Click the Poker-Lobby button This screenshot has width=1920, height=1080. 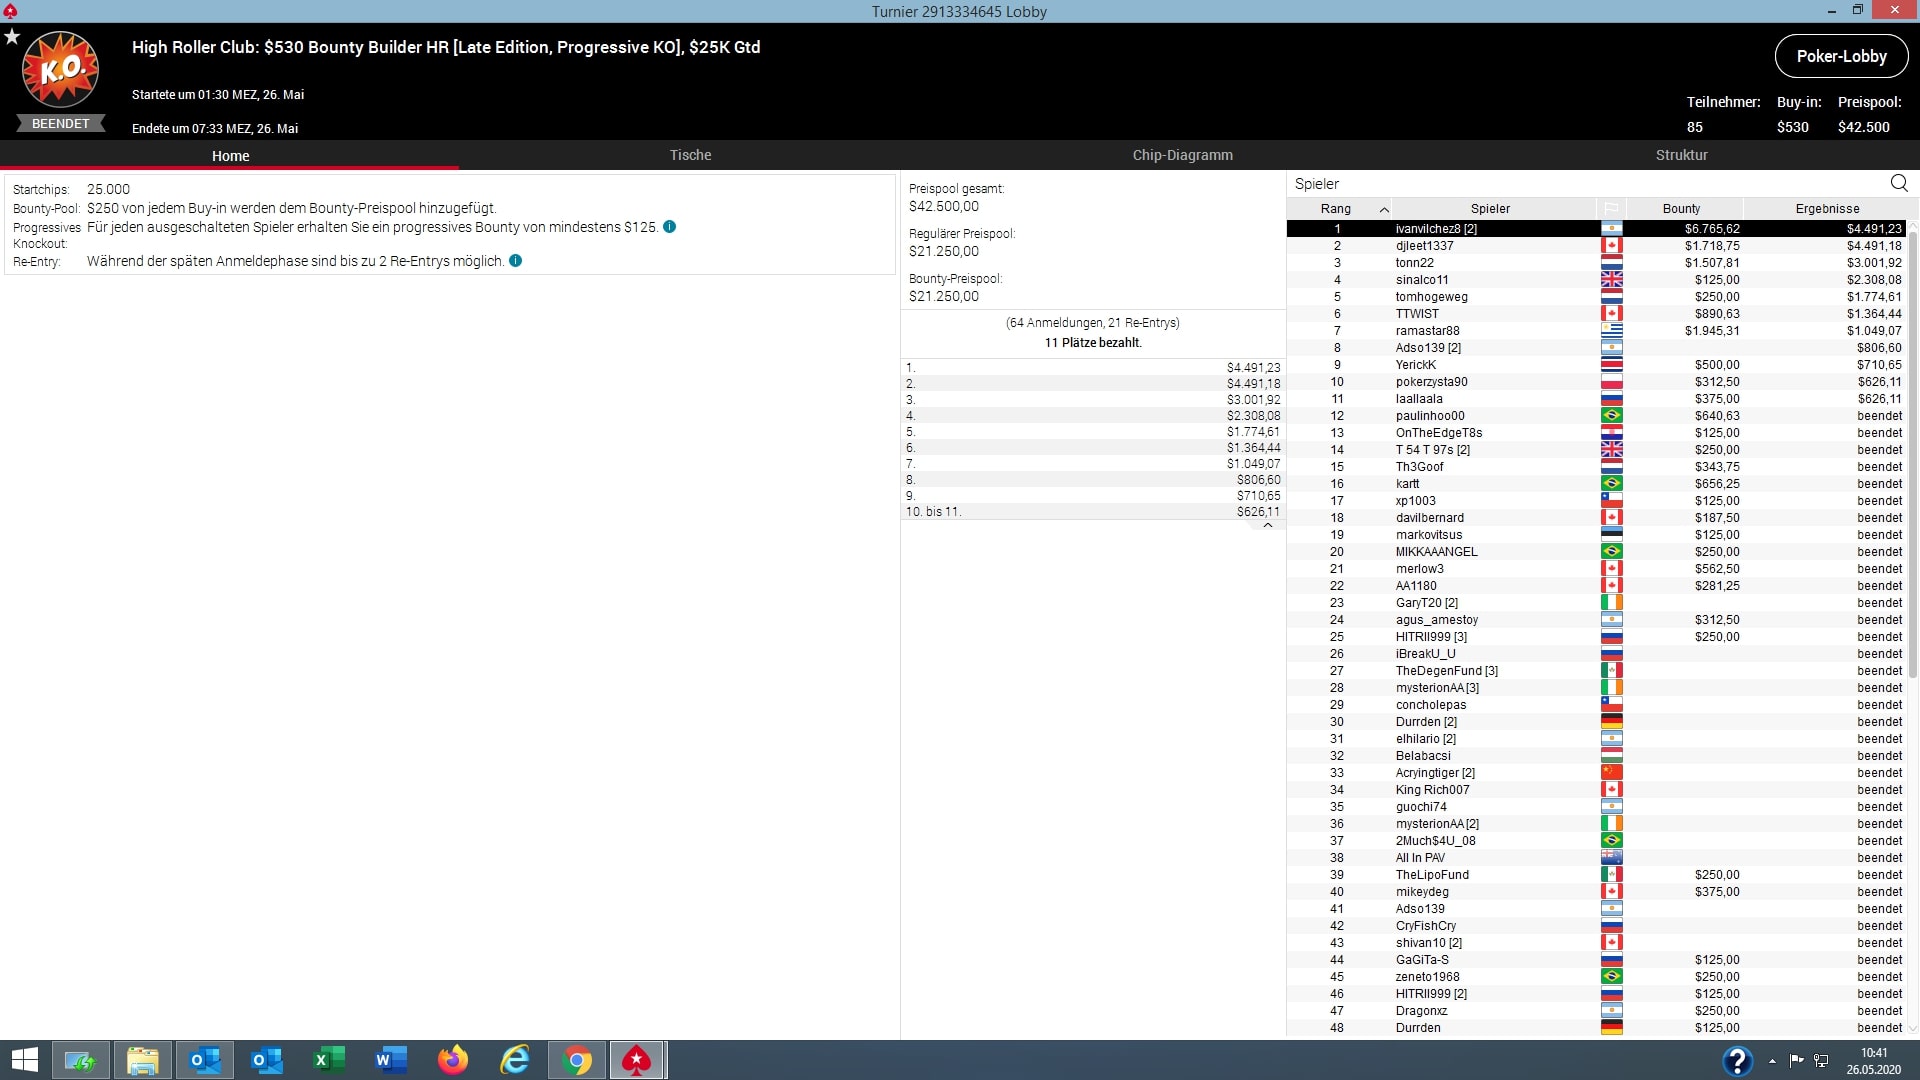[x=1841, y=56]
